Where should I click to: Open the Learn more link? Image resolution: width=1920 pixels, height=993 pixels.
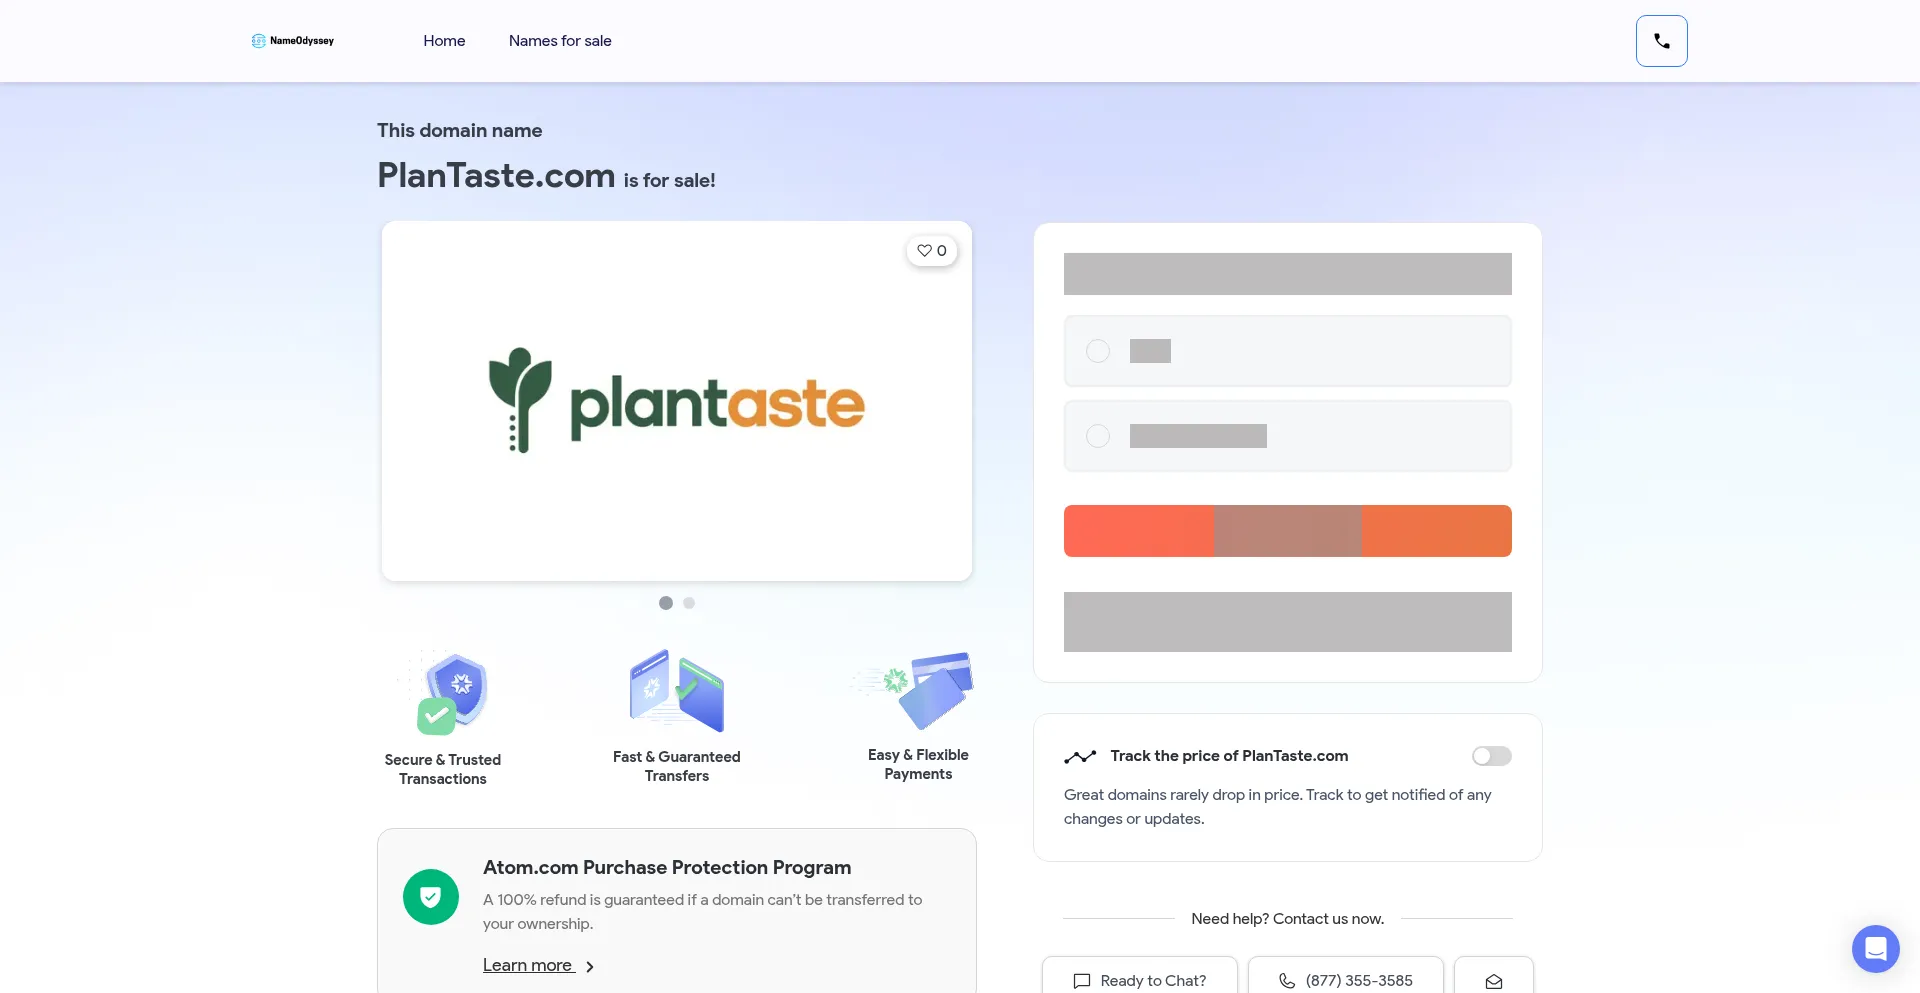tap(528, 965)
